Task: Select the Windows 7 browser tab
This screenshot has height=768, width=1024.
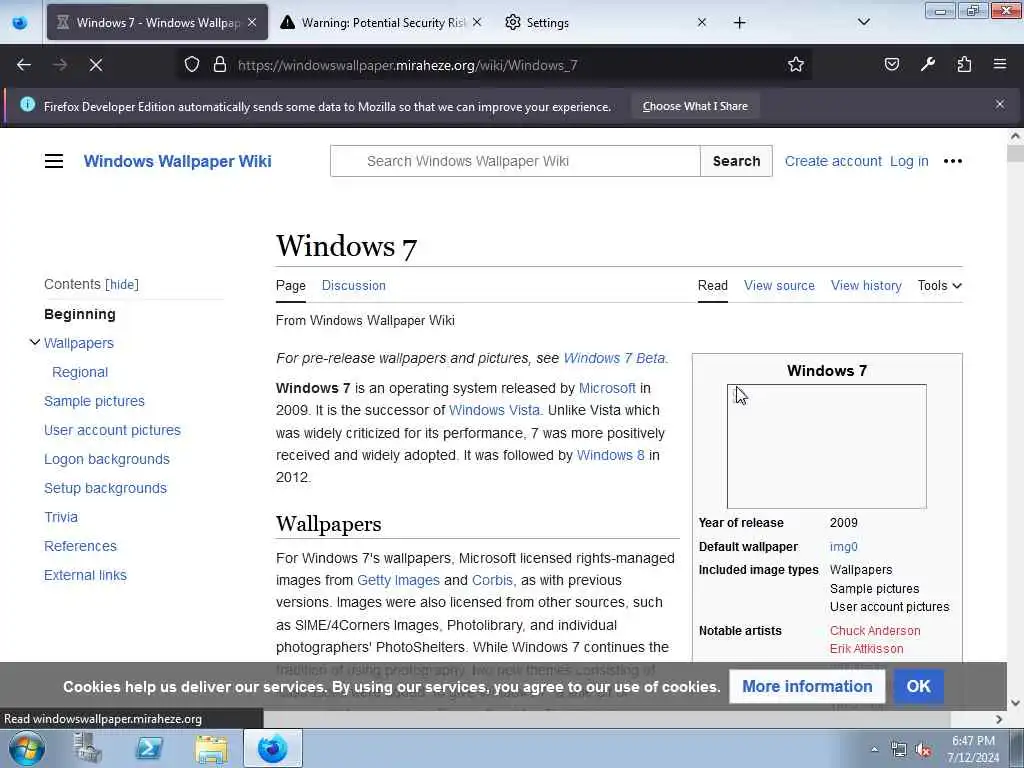Action: (x=158, y=22)
